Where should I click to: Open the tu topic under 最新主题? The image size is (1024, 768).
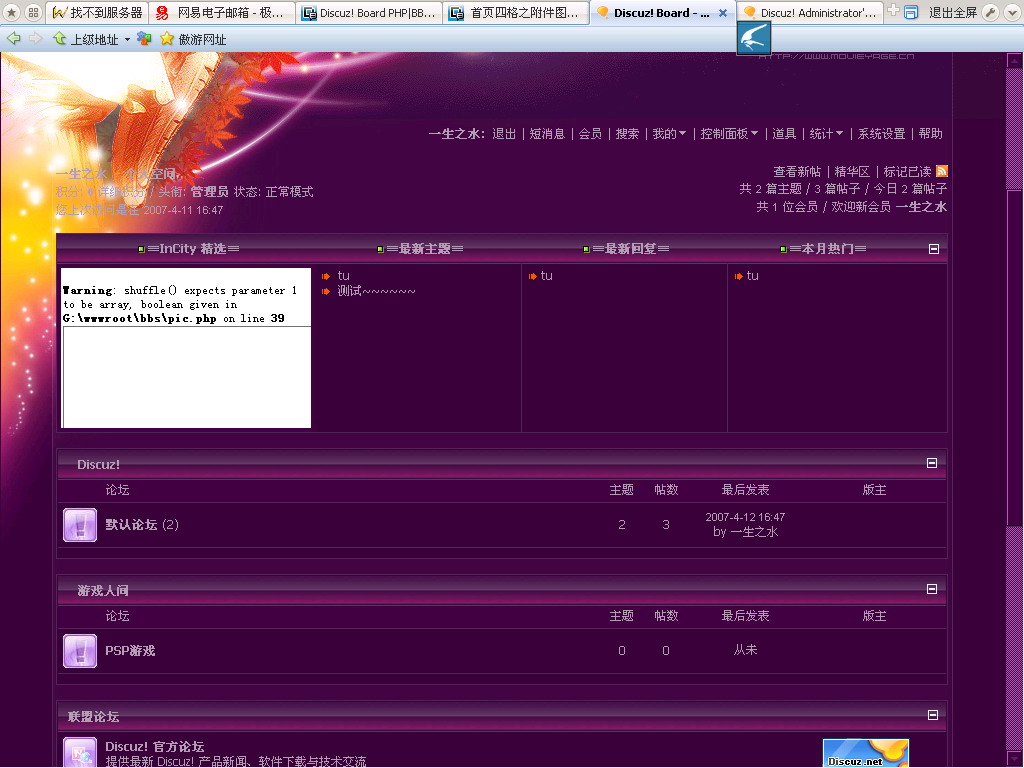pyautogui.click(x=344, y=276)
